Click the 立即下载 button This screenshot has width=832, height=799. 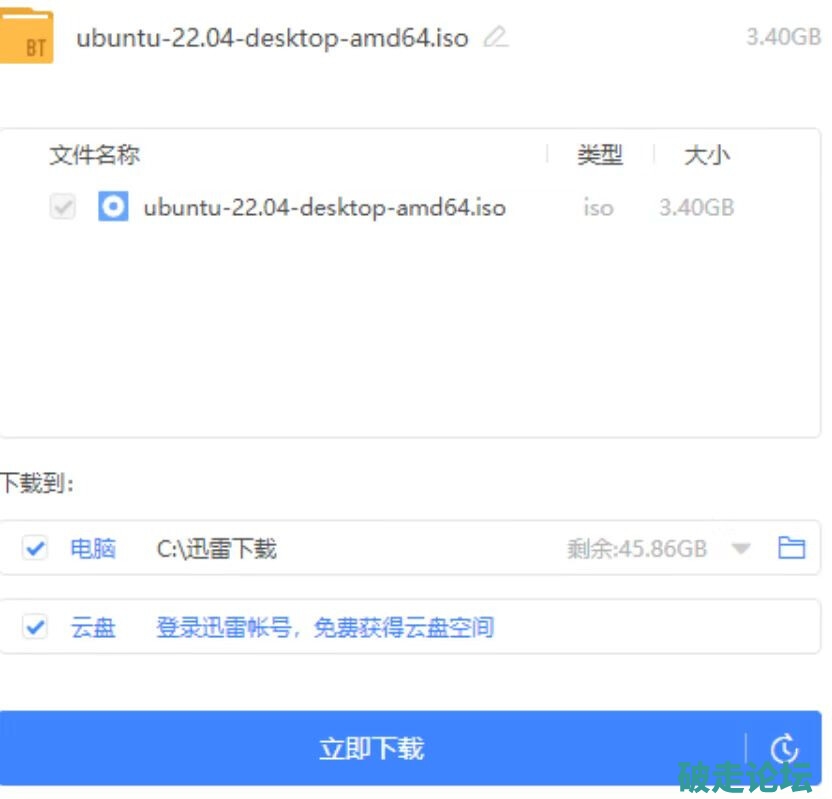[371, 748]
